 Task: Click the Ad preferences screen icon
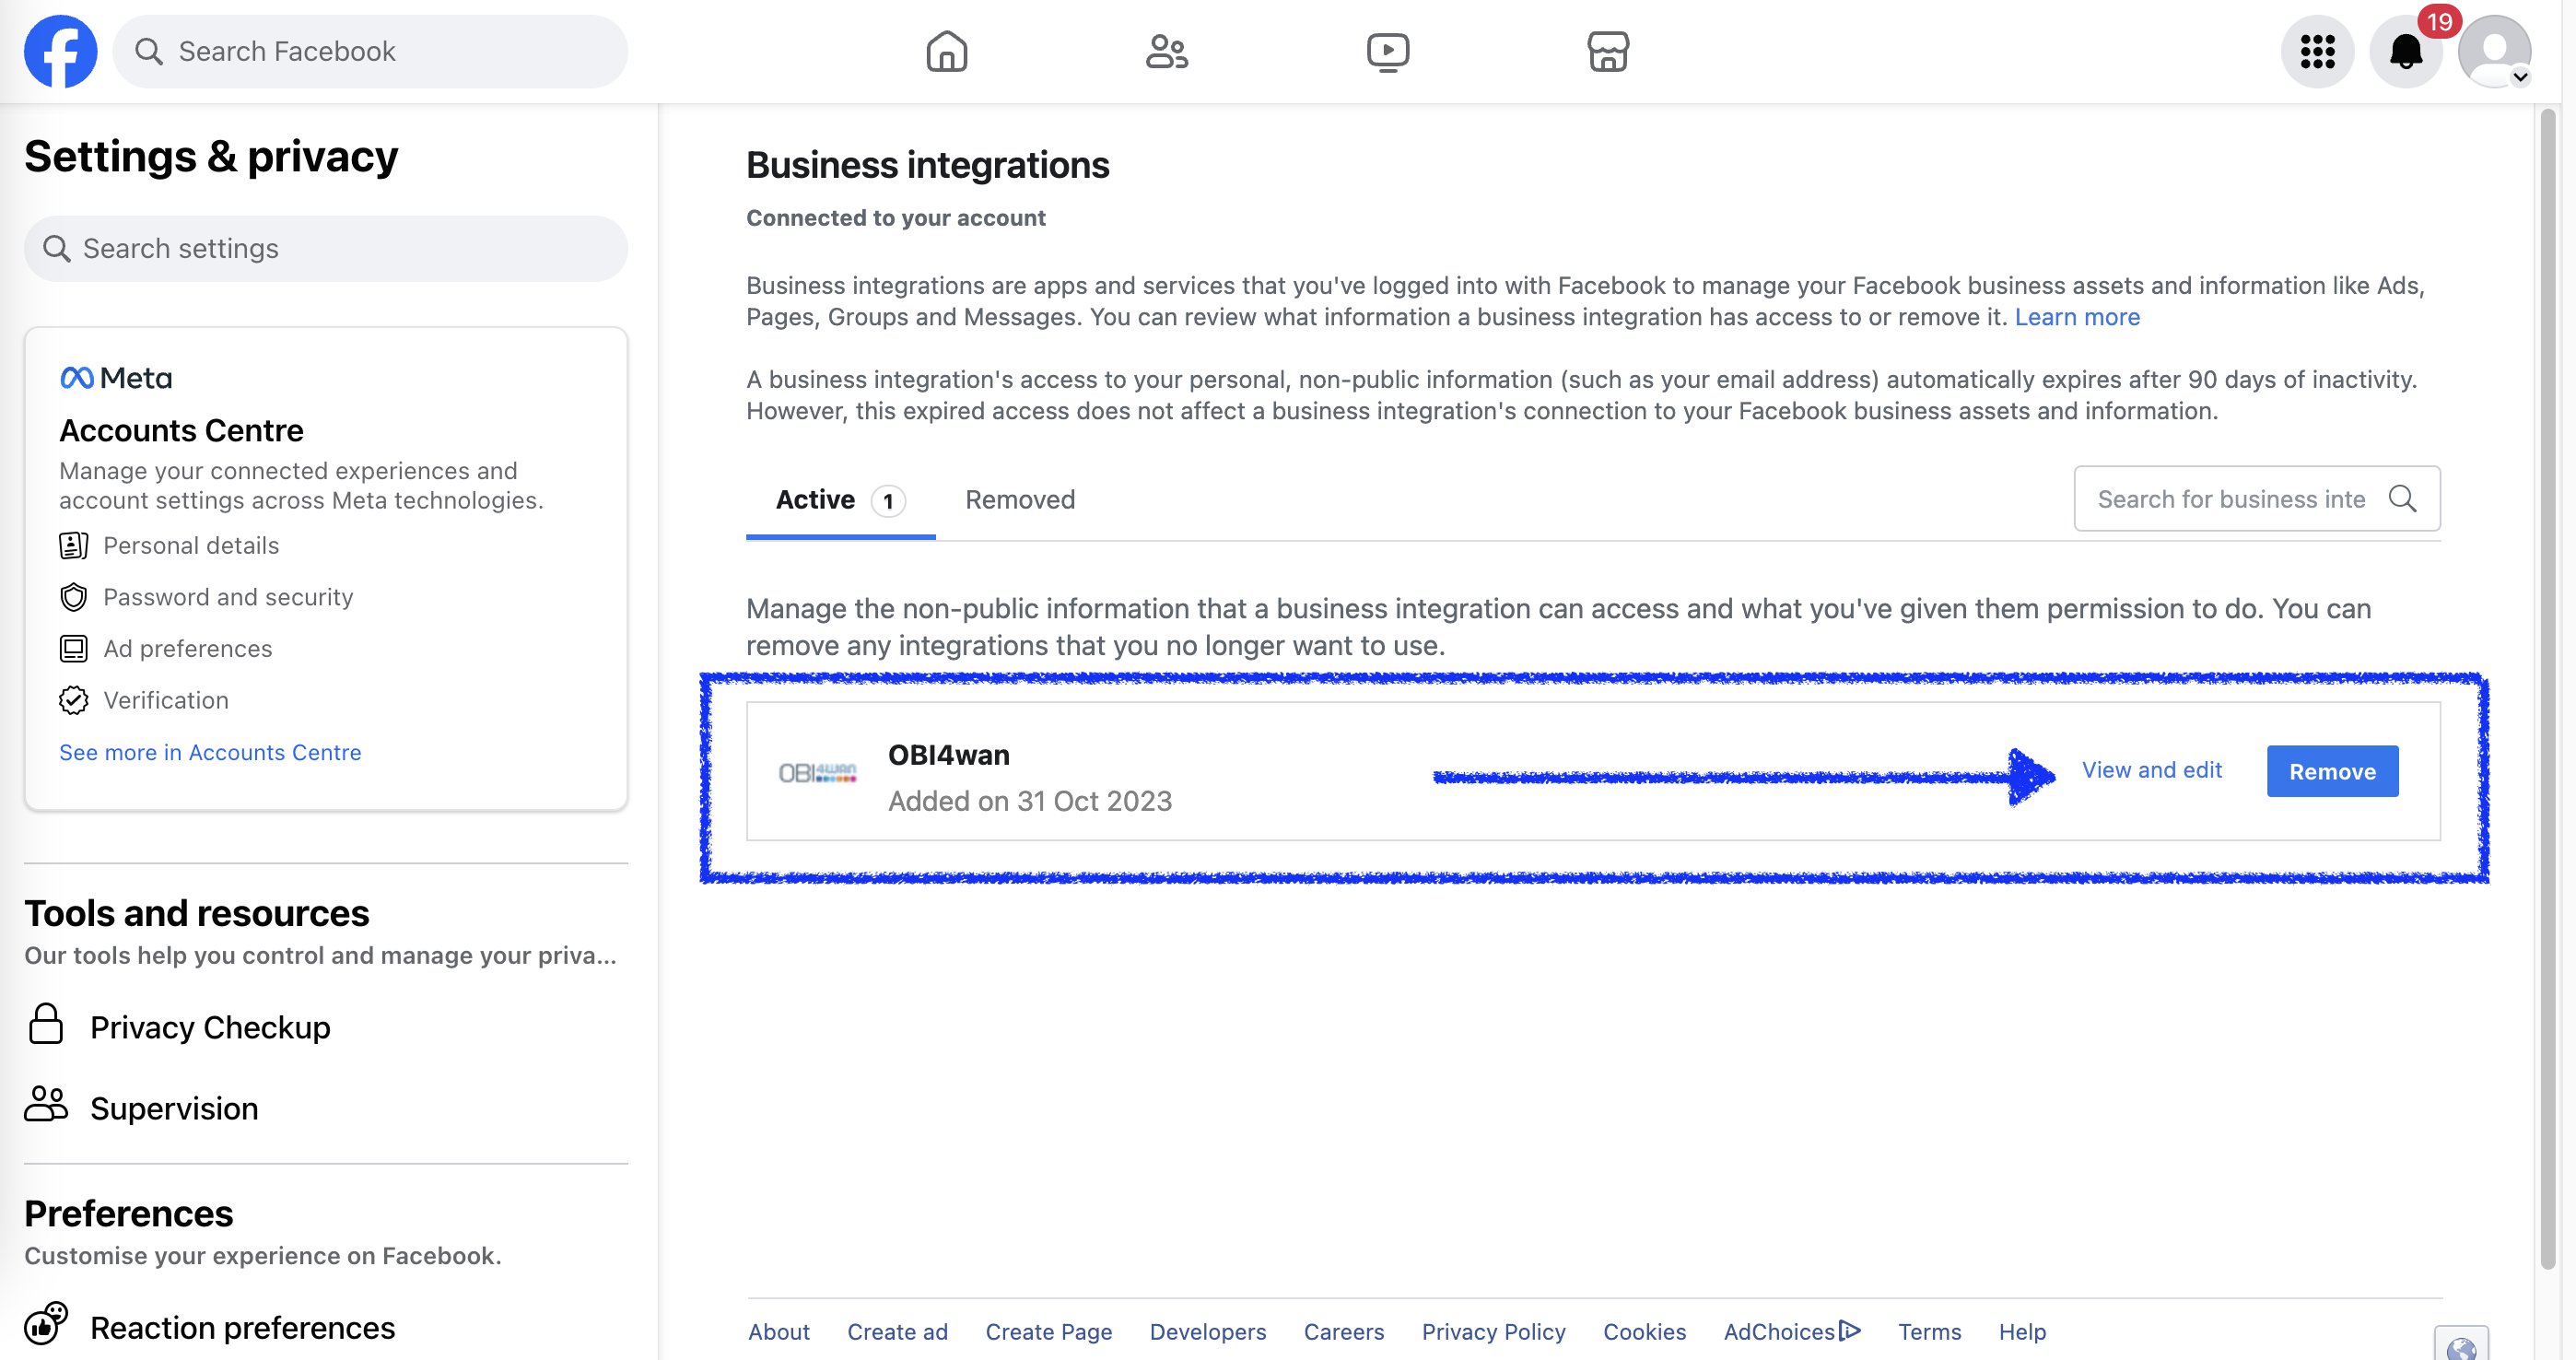(x=73, y=649)
